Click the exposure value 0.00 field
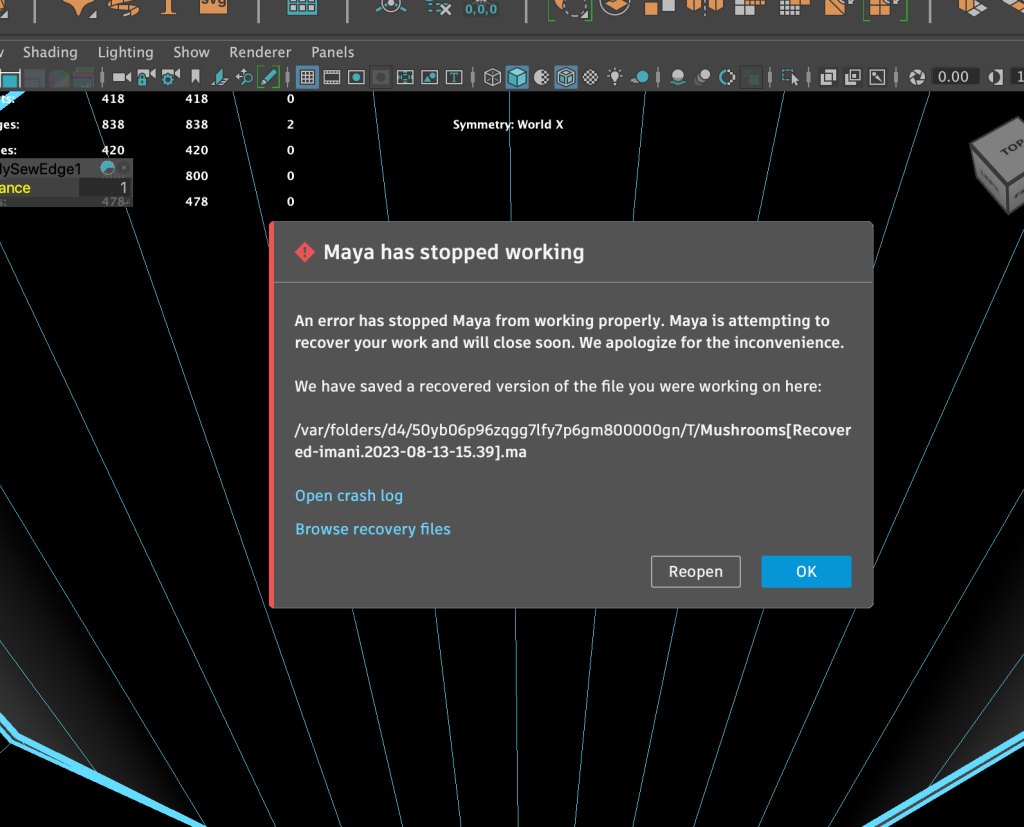This screenshot has width=1024, height=827. [953, 77]
